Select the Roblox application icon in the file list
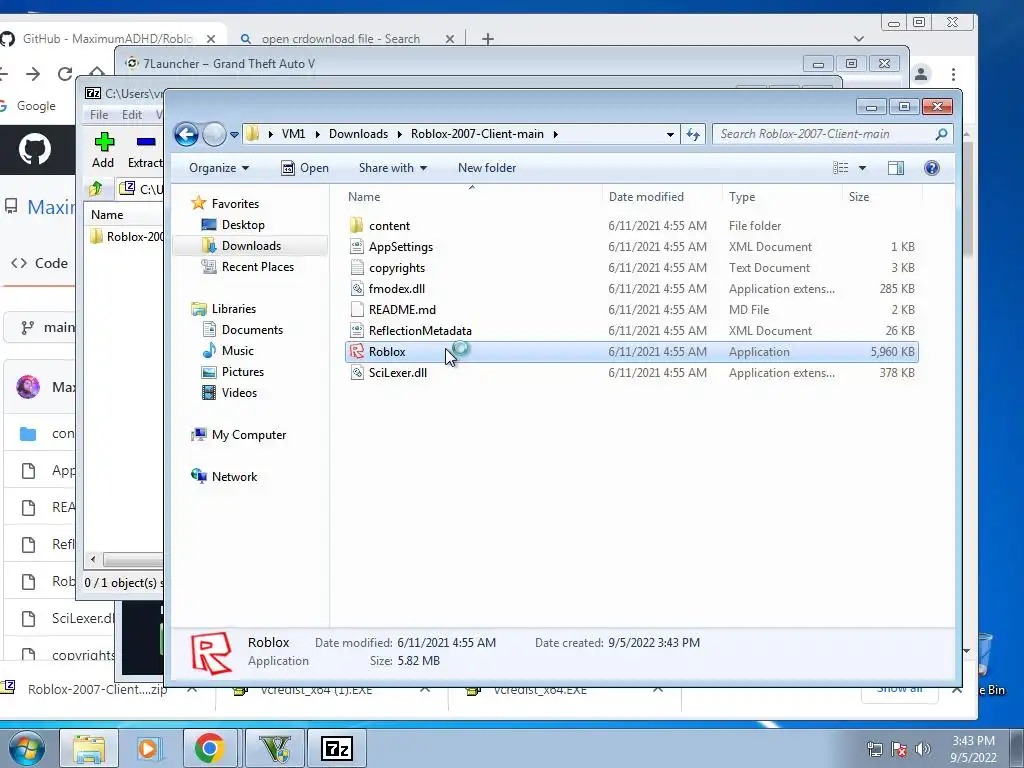 (357, 351)
